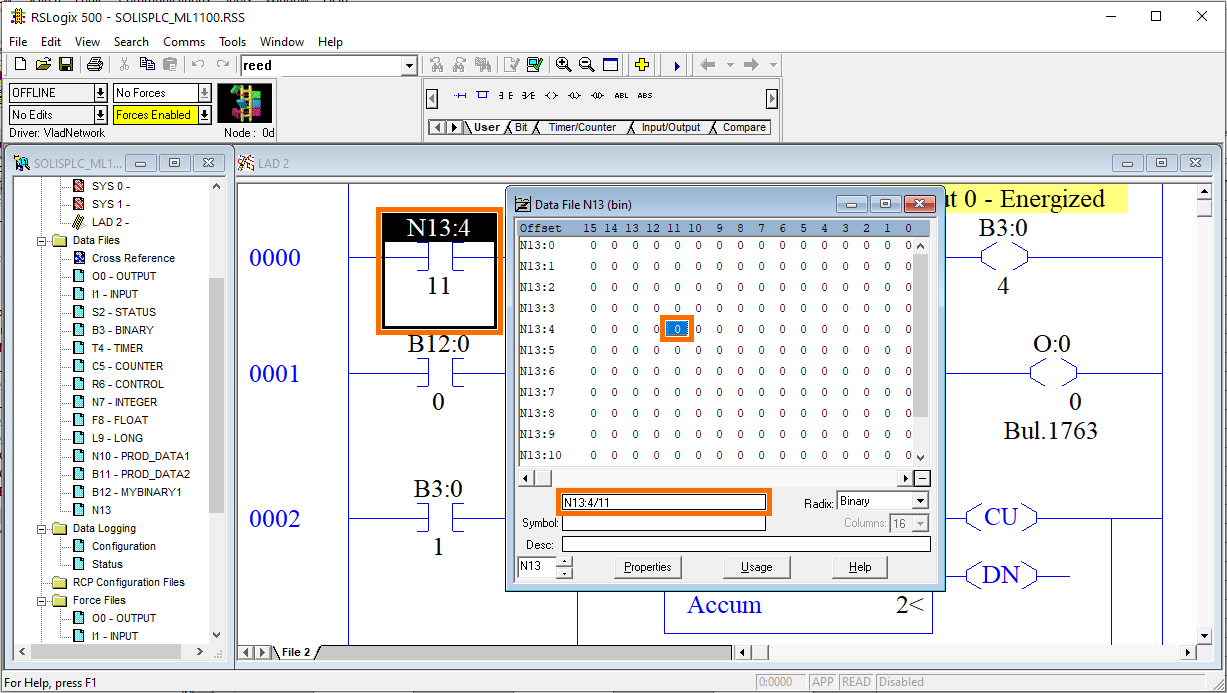Increment the N13 file number stepper
This screenshot has height=693, width=1227.
point(565,562)
